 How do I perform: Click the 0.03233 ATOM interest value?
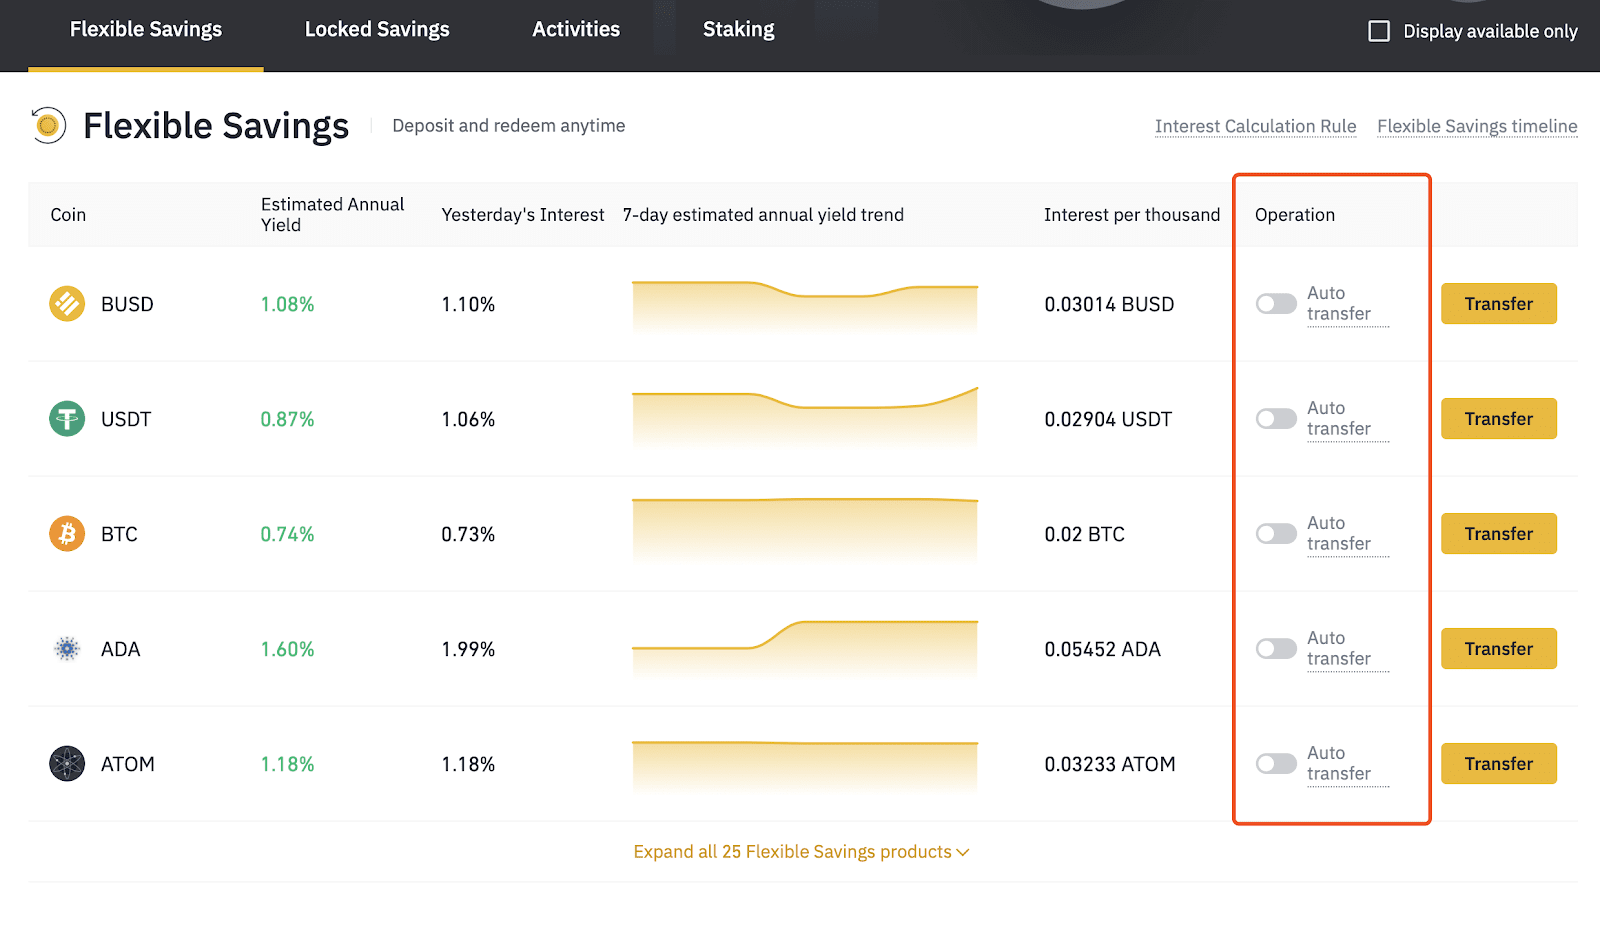(x=1110, y=764)
